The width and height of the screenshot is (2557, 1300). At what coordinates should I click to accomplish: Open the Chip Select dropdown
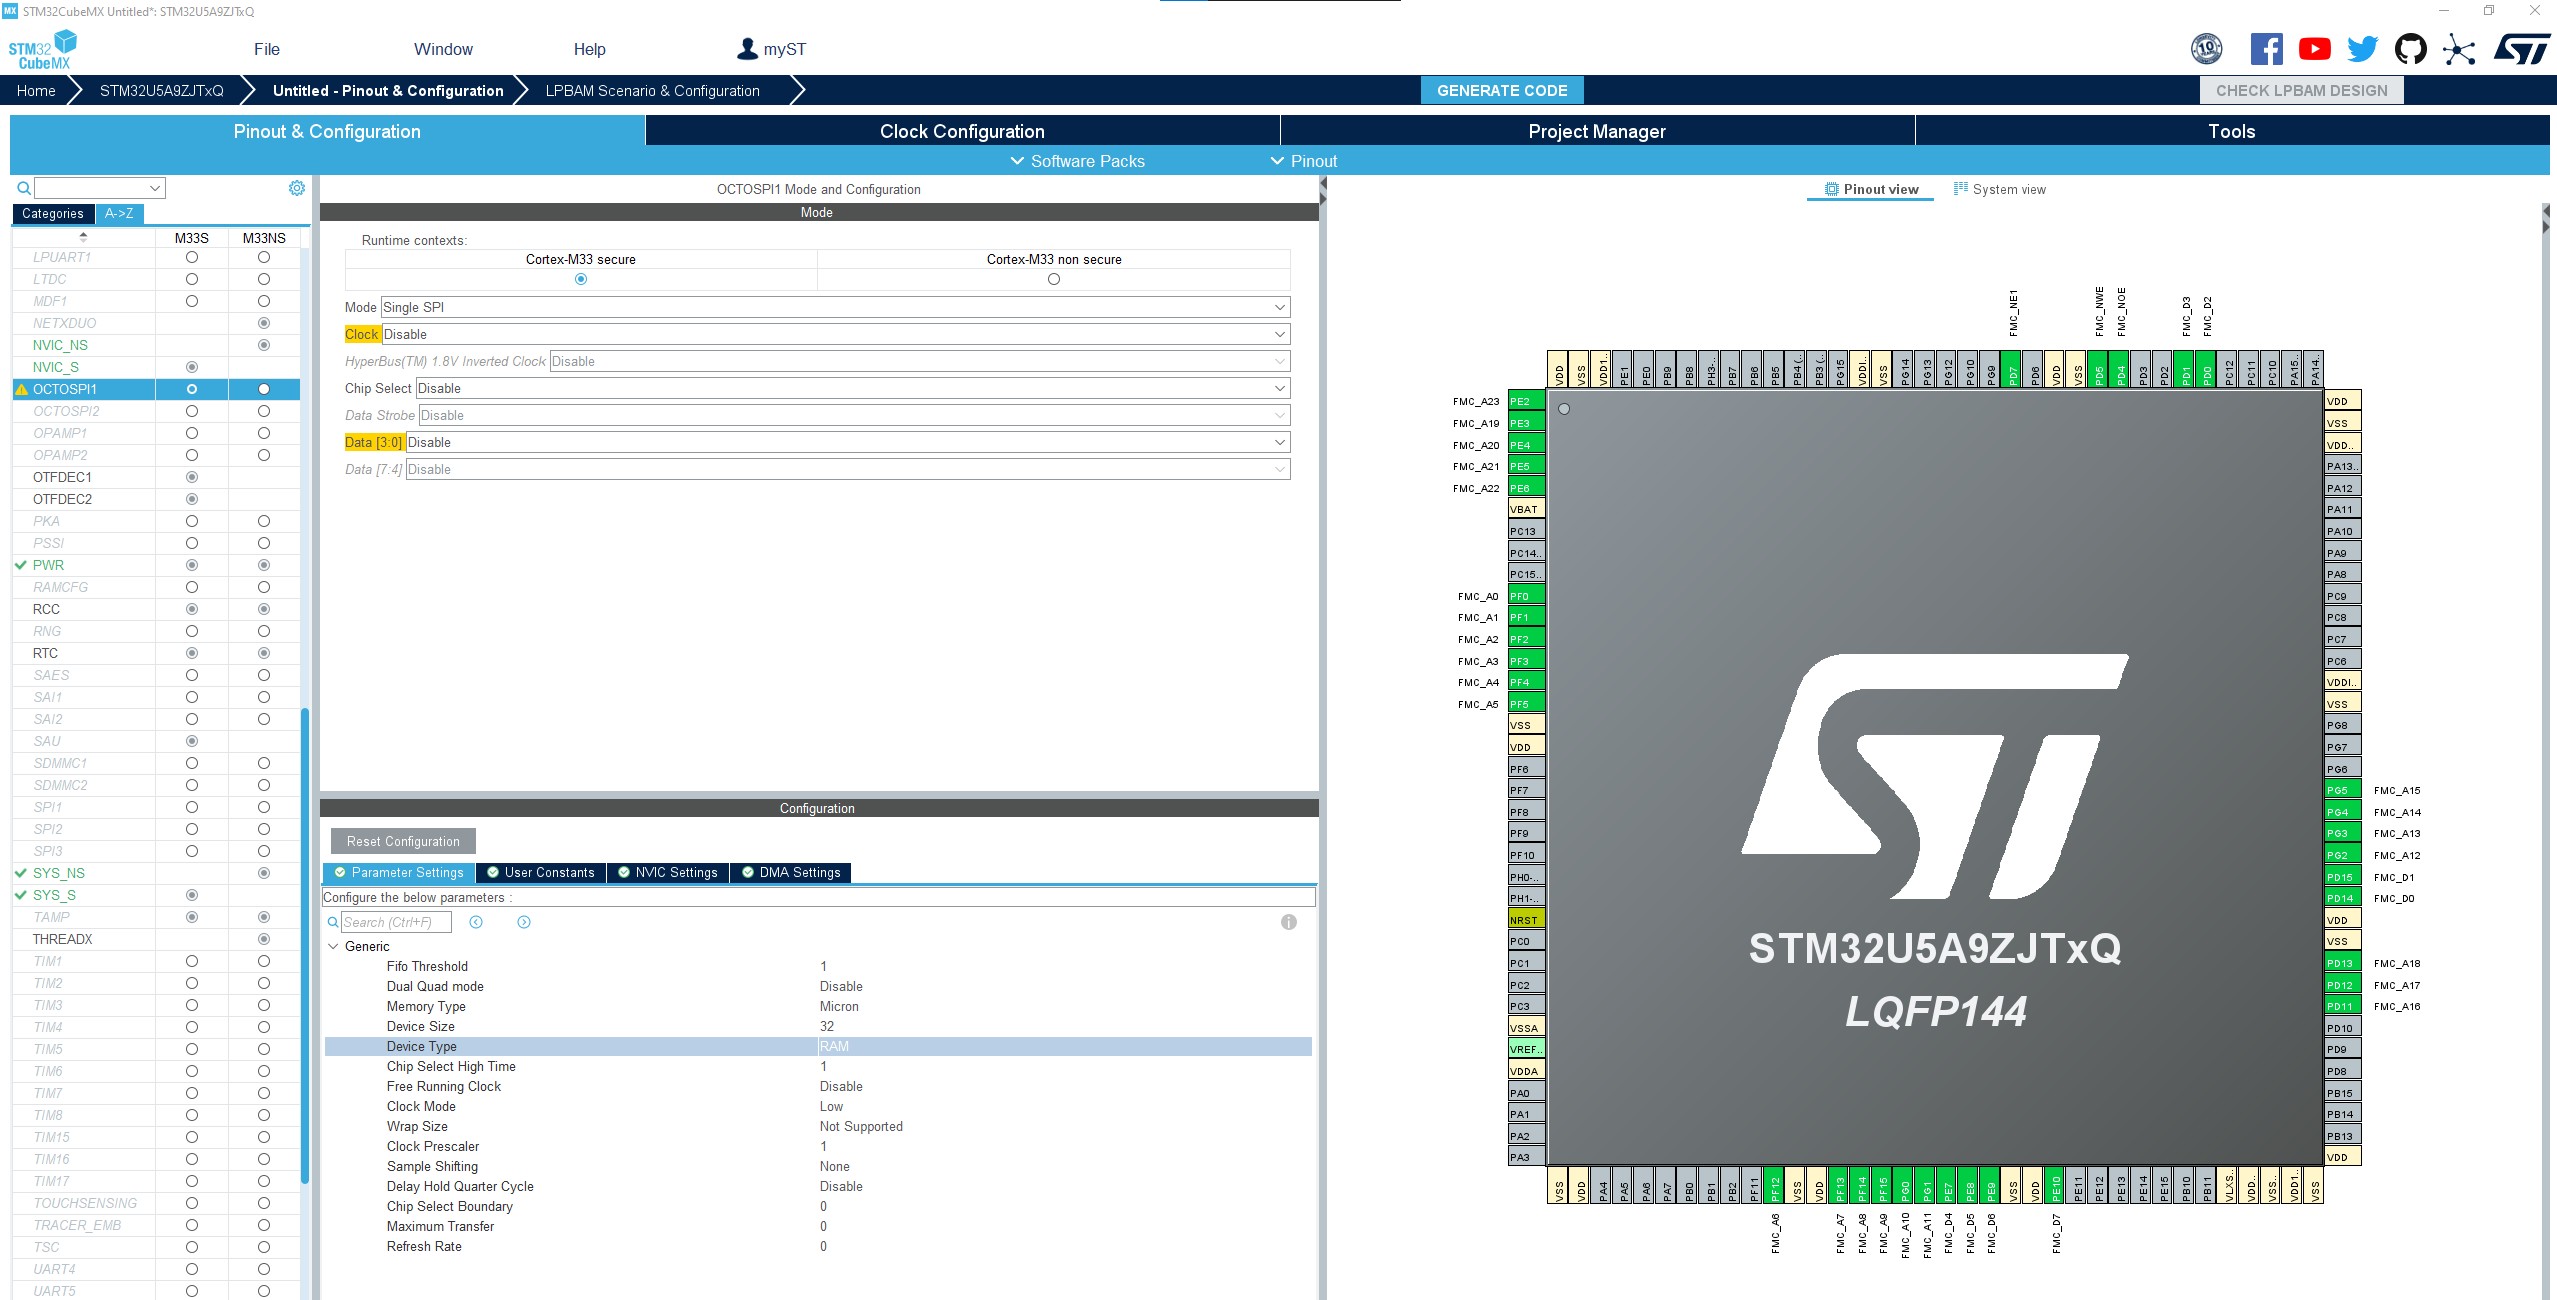click(x=852, y=388)
